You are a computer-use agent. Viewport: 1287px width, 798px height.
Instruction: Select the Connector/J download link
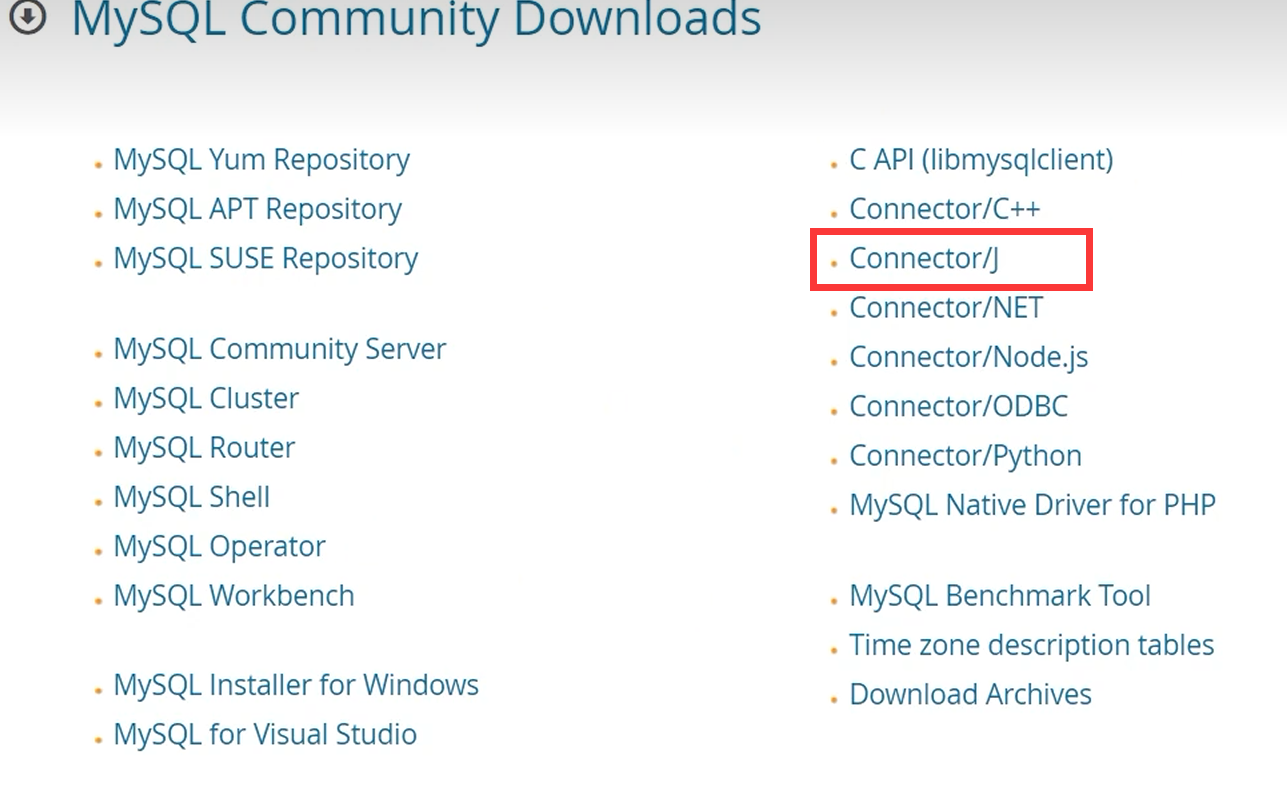point(924,258)
